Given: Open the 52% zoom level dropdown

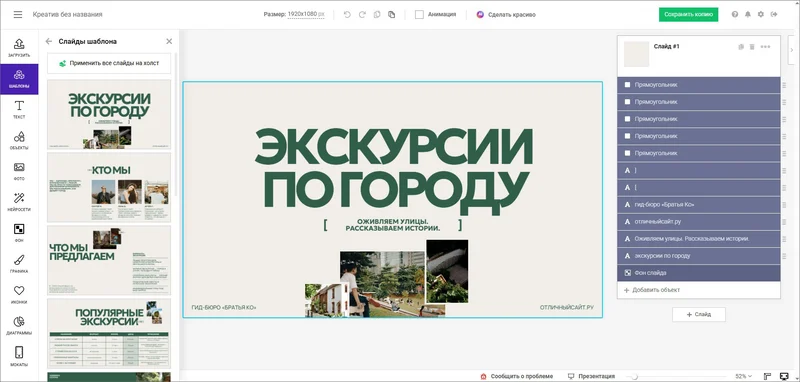Looking at the screenshot, I should [x=743, y=376].
